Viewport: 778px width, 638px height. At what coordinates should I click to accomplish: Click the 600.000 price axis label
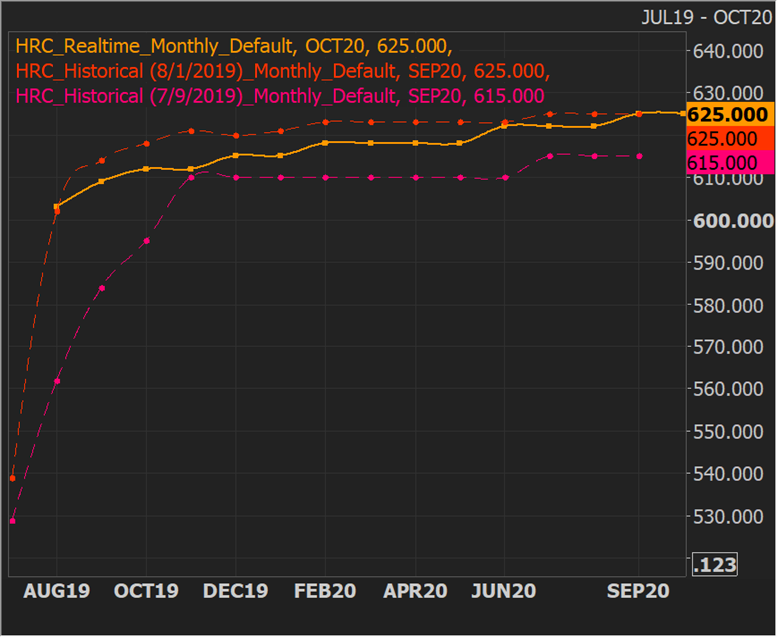click(733, 221)
